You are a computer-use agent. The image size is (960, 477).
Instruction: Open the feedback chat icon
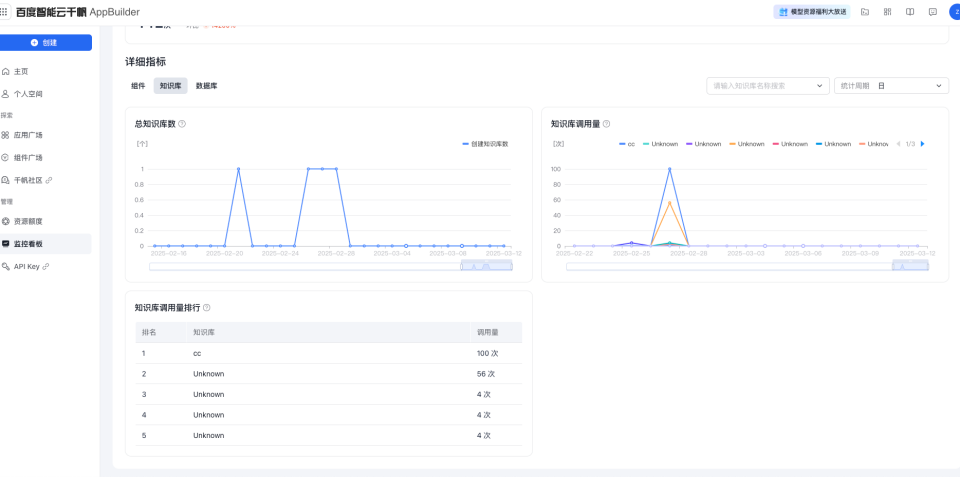932,12
